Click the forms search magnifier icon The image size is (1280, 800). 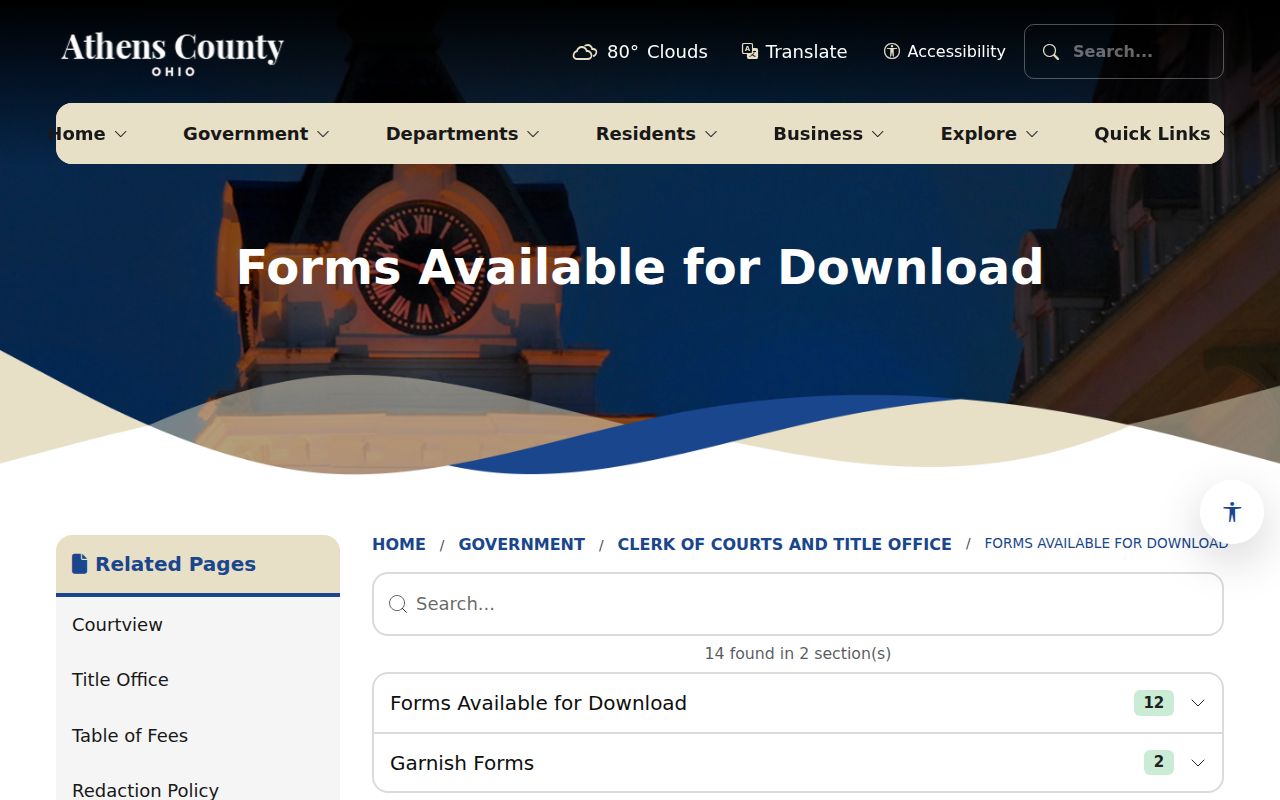[398, 604]
